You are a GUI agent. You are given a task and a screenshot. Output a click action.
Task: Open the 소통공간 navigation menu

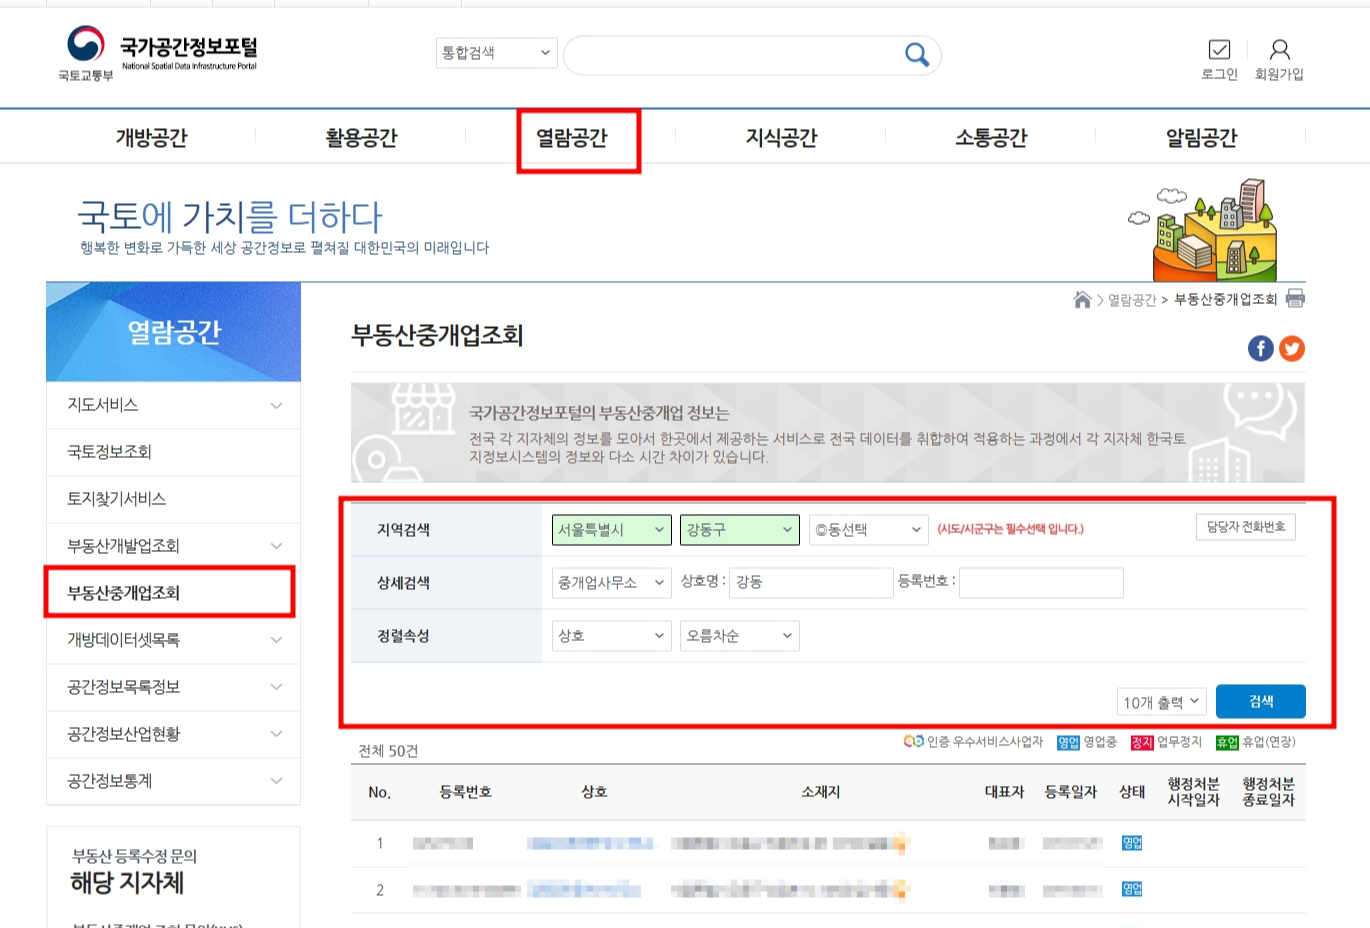[990, 137]
